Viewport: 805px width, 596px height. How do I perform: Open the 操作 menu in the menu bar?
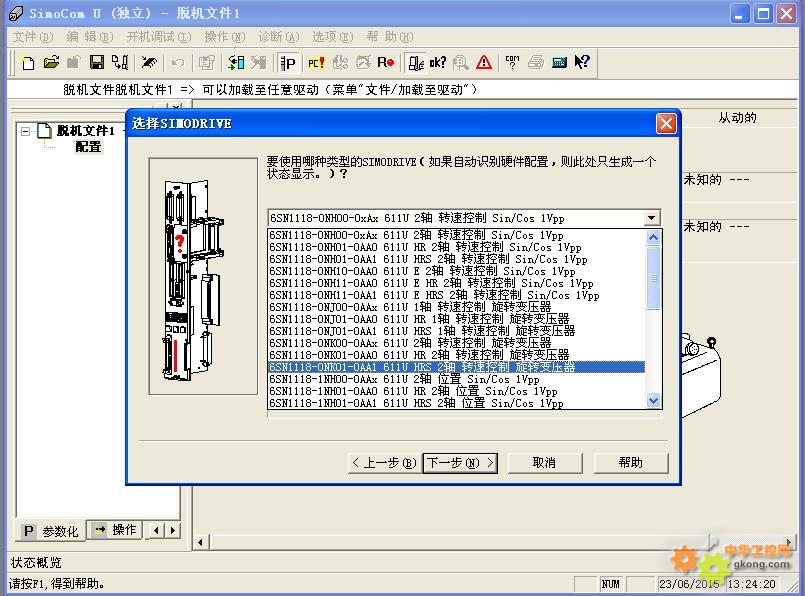(x=224, y=37)
